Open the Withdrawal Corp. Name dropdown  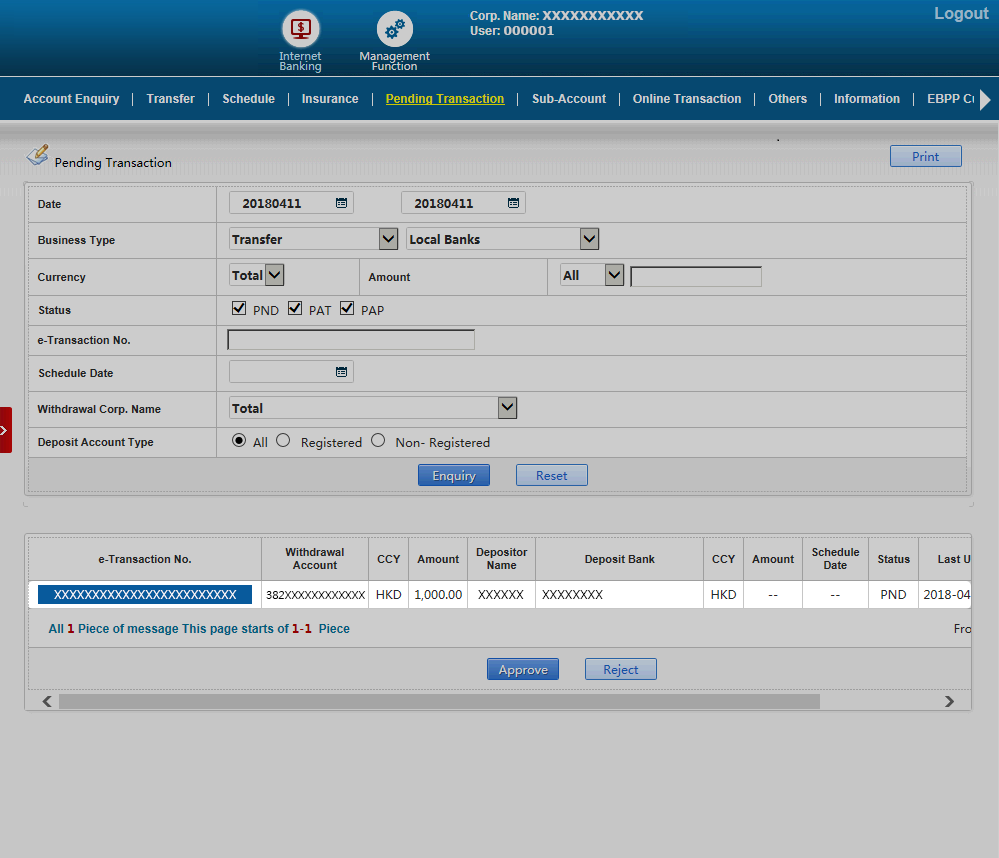pyautogui.click(x=507, y=408)
